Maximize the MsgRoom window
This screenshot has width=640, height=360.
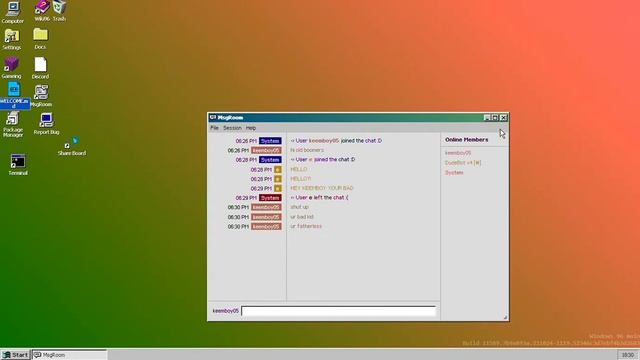[495, 118]
